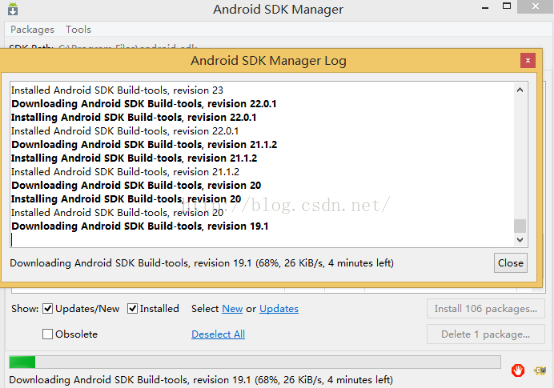Open the Packages menu

32,29
